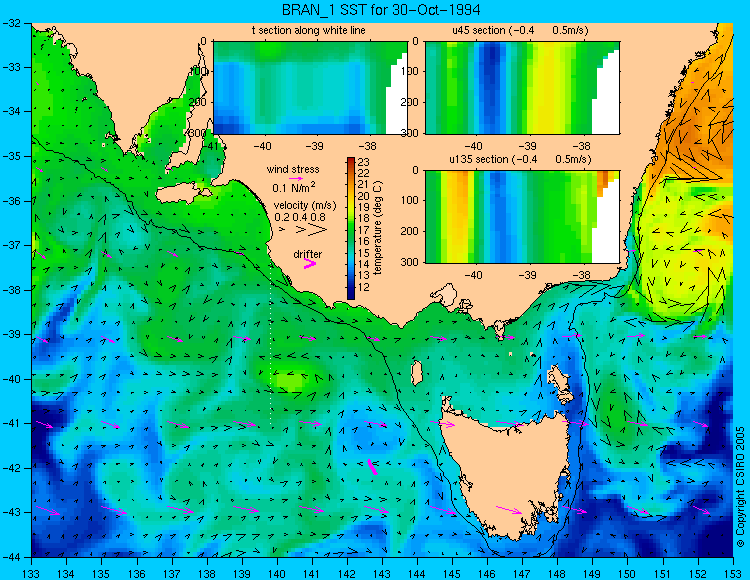Click the 't section along white line' heading

click(x=309, y=30)
